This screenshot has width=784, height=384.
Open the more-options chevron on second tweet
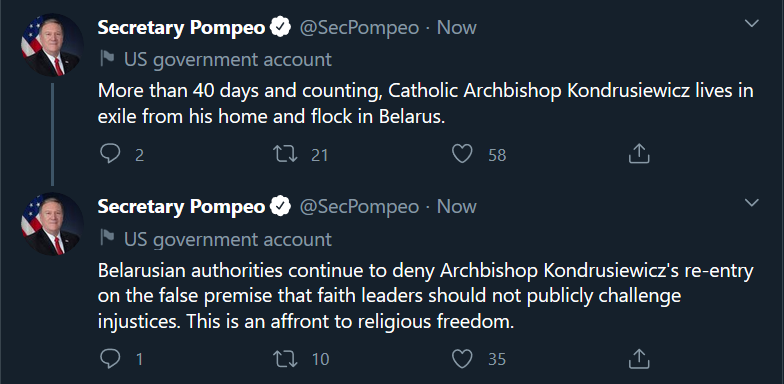pos(752,202)
